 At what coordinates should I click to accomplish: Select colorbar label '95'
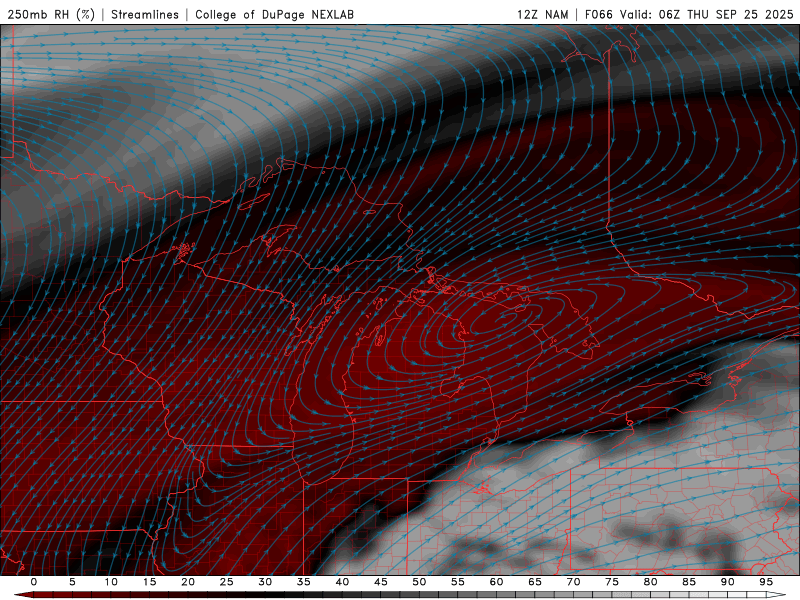click(766, 582)
